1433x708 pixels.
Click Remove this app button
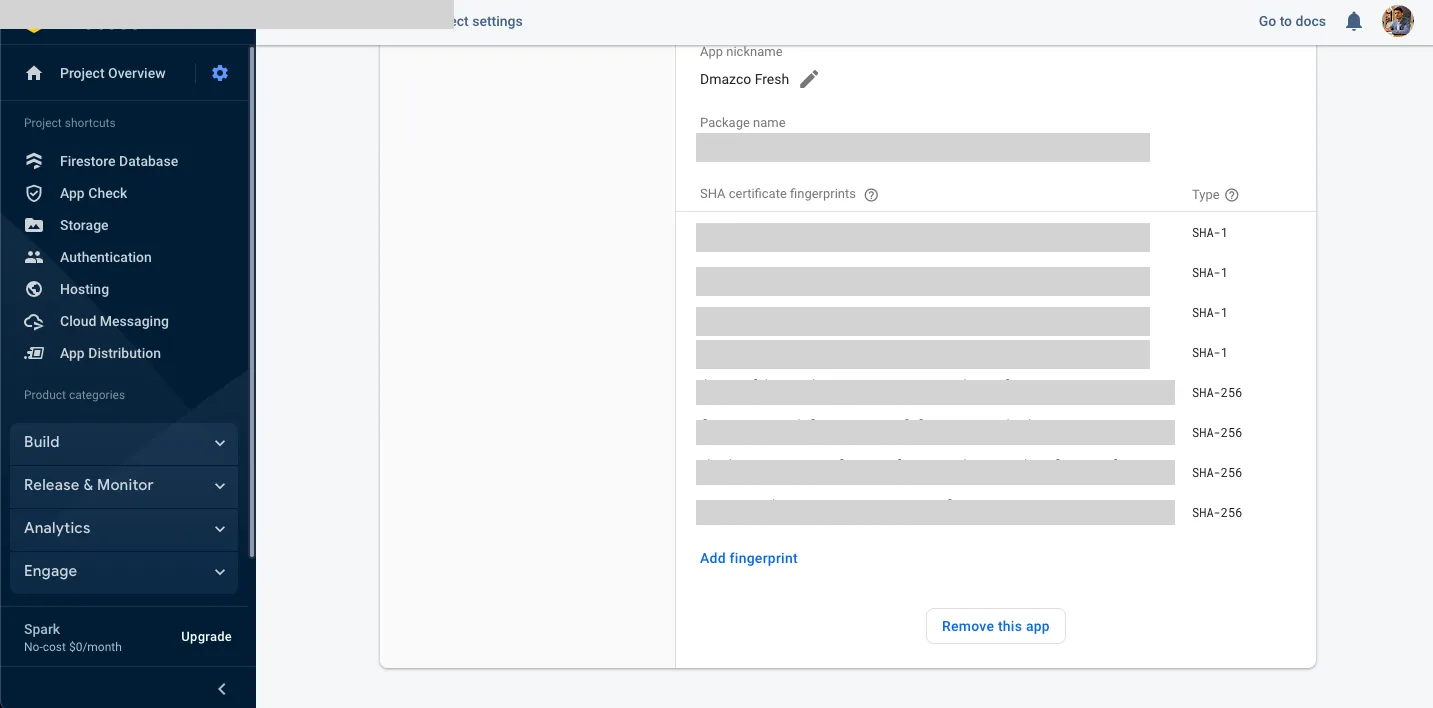point(995,626)
